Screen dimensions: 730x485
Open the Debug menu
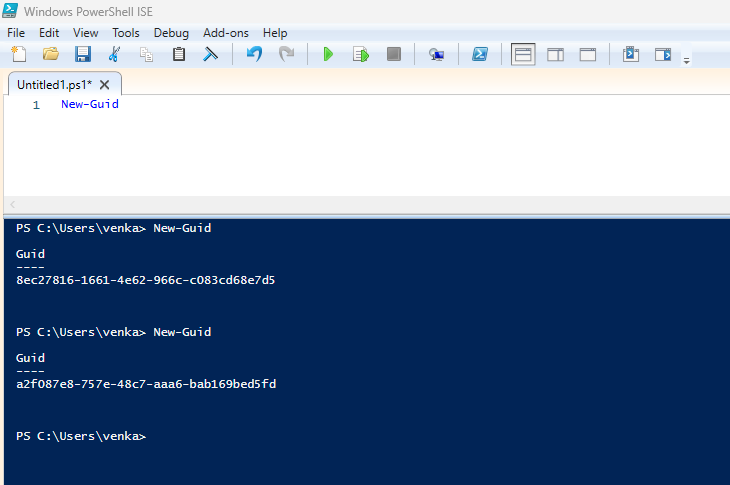[x=171, y=33]
